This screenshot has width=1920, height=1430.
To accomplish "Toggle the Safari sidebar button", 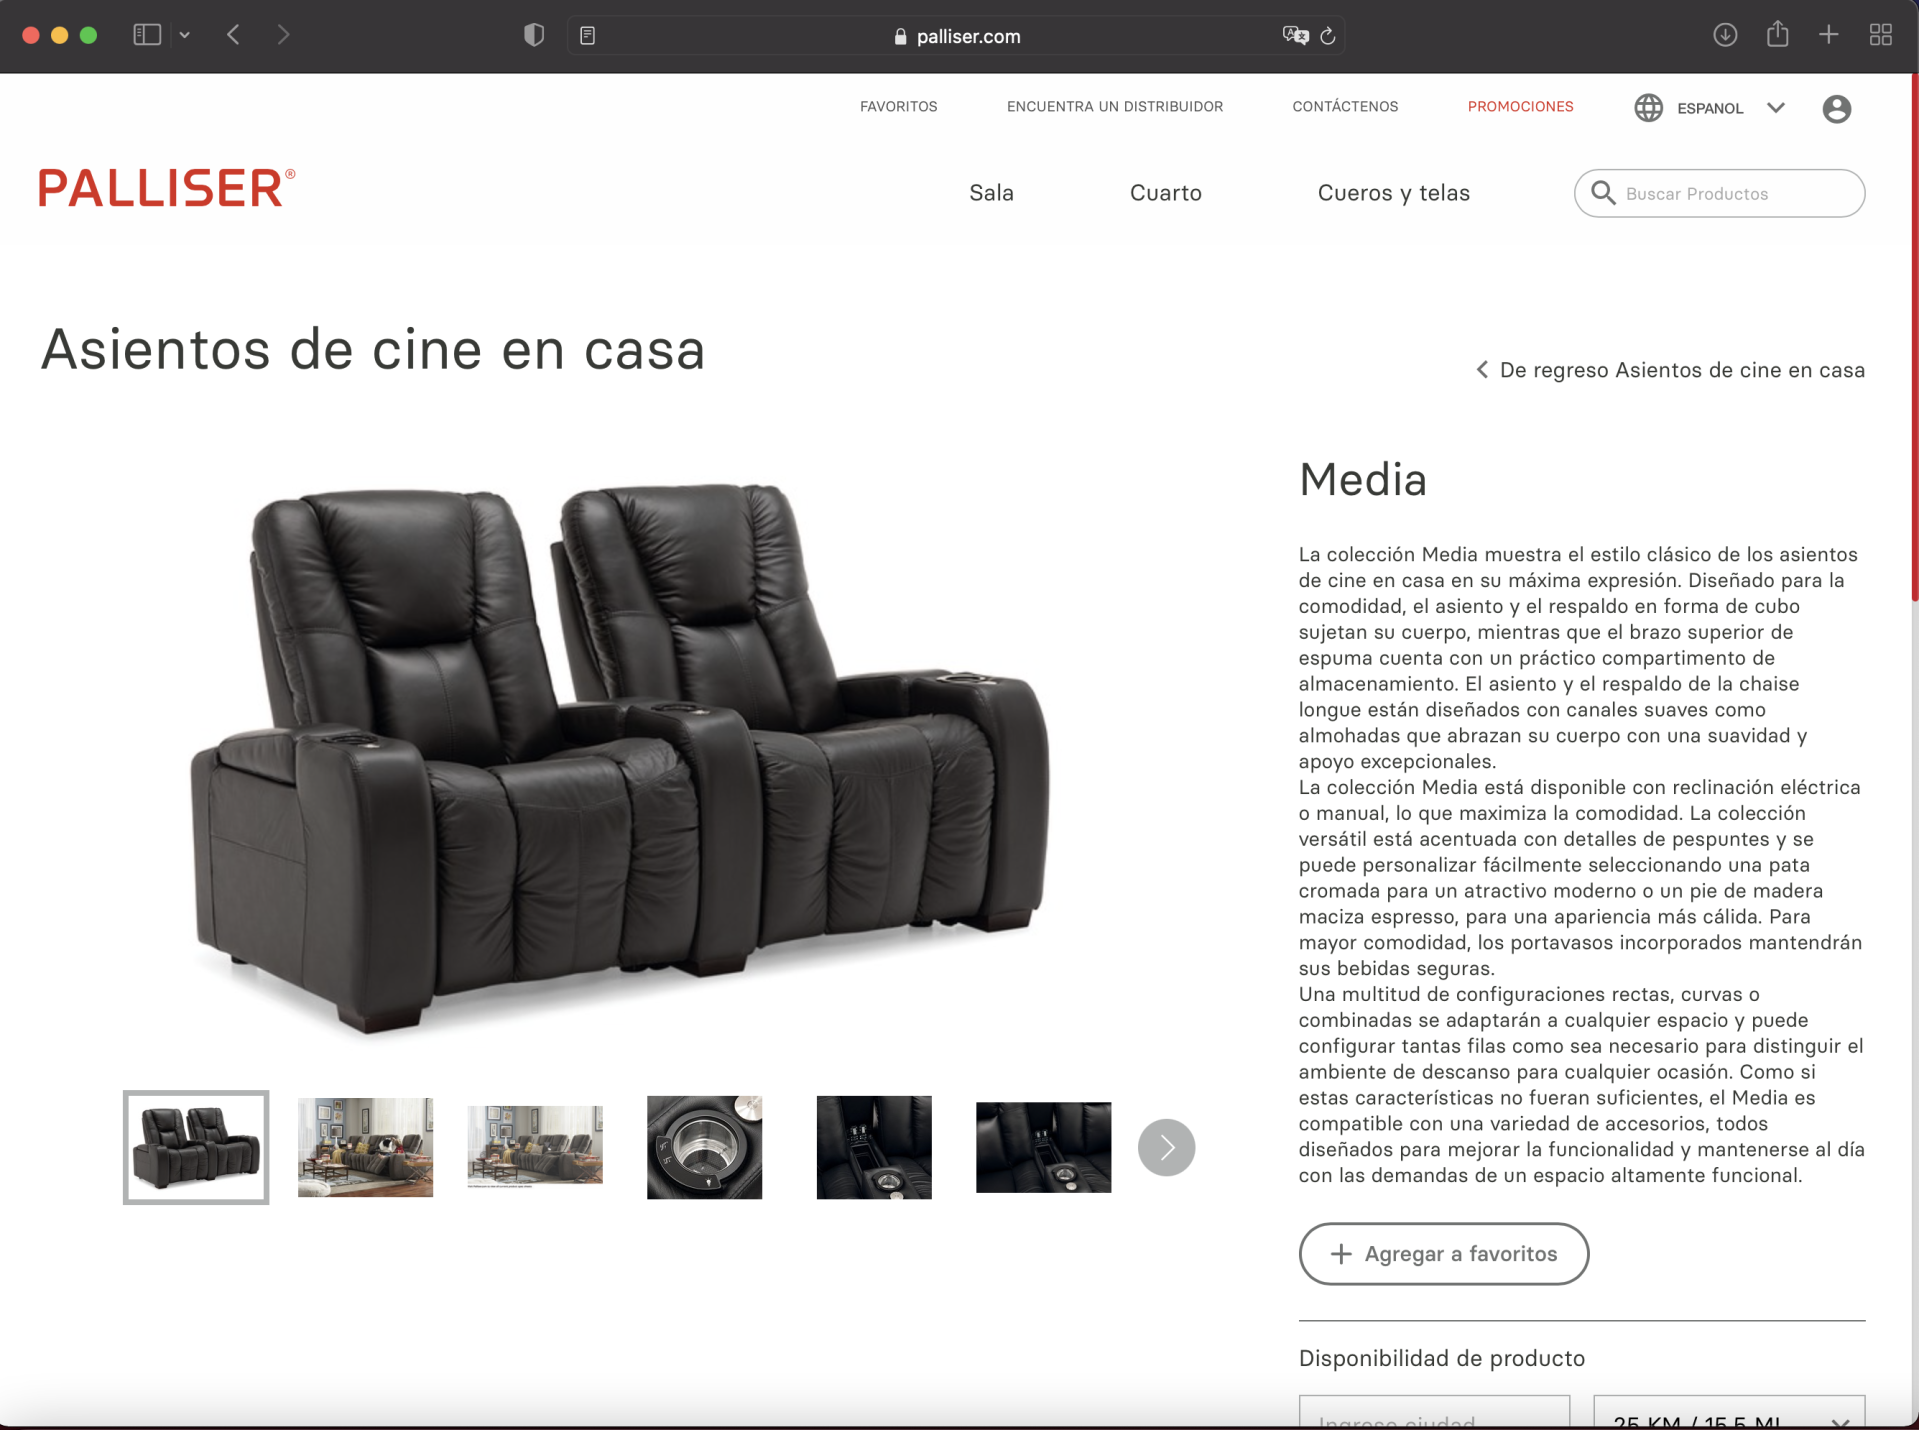I will [x=147, y=35].
